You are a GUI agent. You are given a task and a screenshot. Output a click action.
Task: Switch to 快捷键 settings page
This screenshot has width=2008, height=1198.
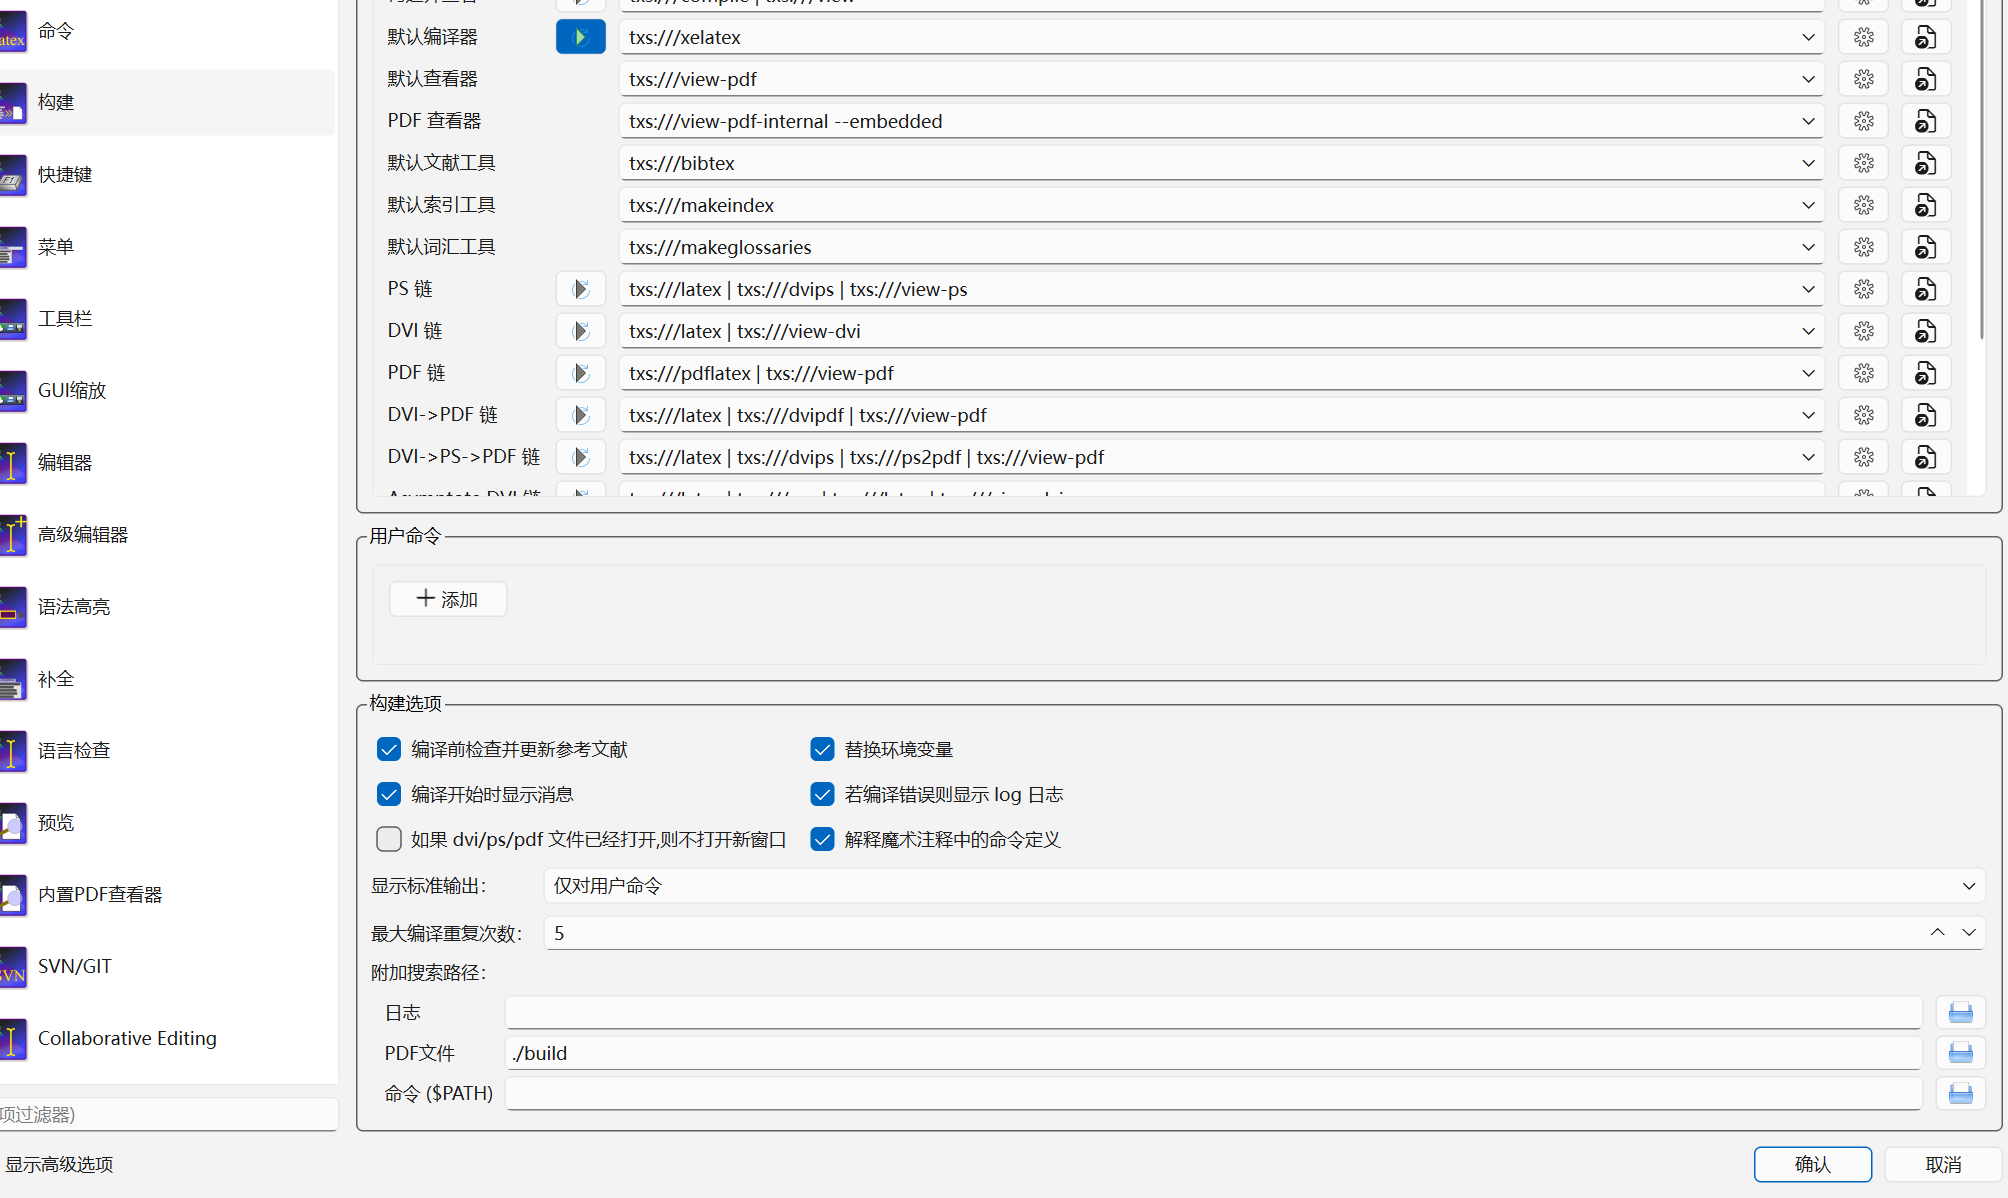pyautogui.click(x=167, y=174)
